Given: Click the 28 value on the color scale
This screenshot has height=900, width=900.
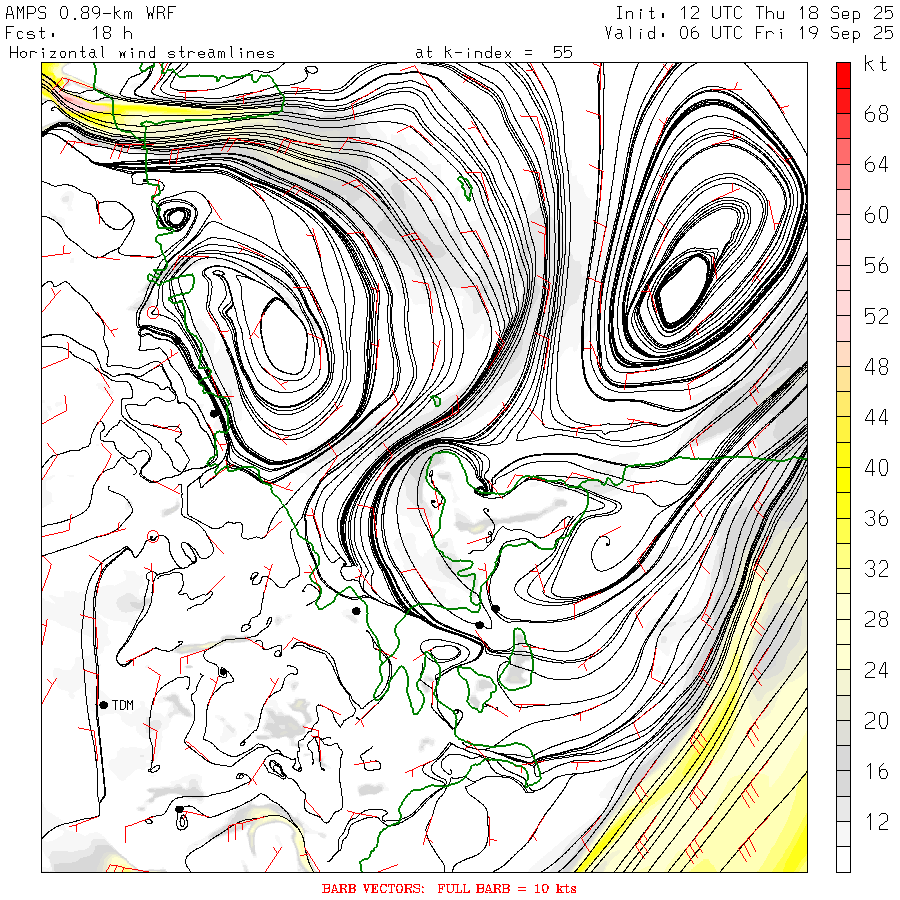Looking at the screenshot, I should (876, 620).
